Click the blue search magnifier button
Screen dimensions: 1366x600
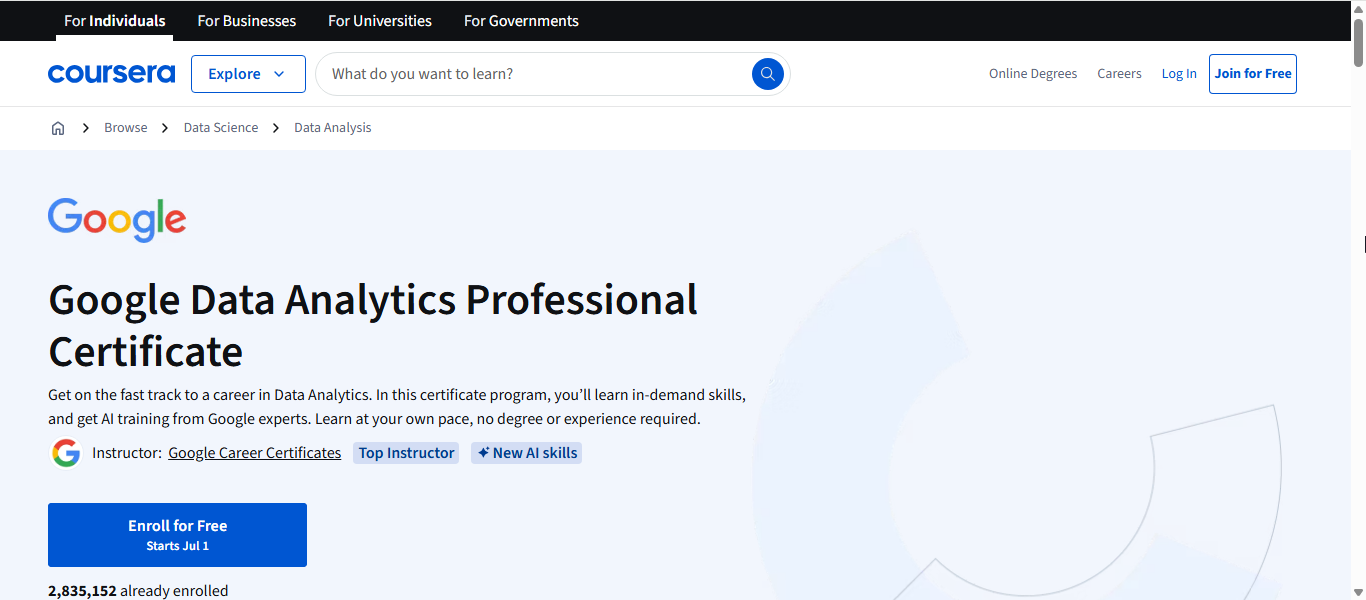click(x=768, y=74)
